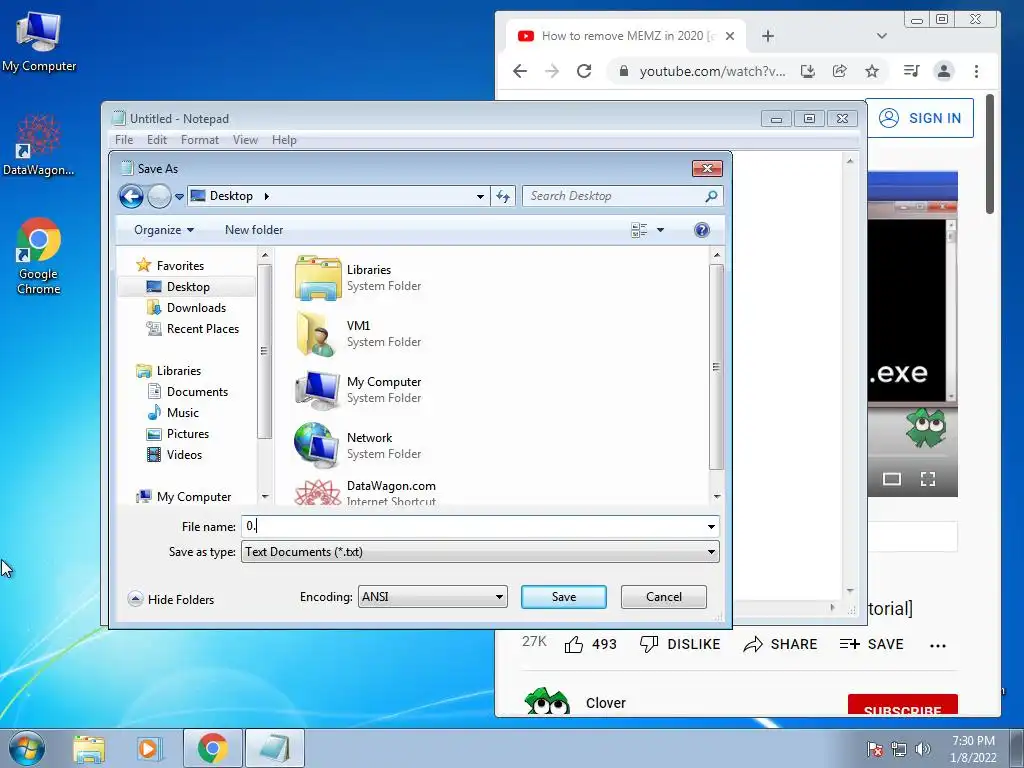This screenshot has width=1024, height=768.
Task: Reload the YouTube page in Chrome
Action: (584, 71)
